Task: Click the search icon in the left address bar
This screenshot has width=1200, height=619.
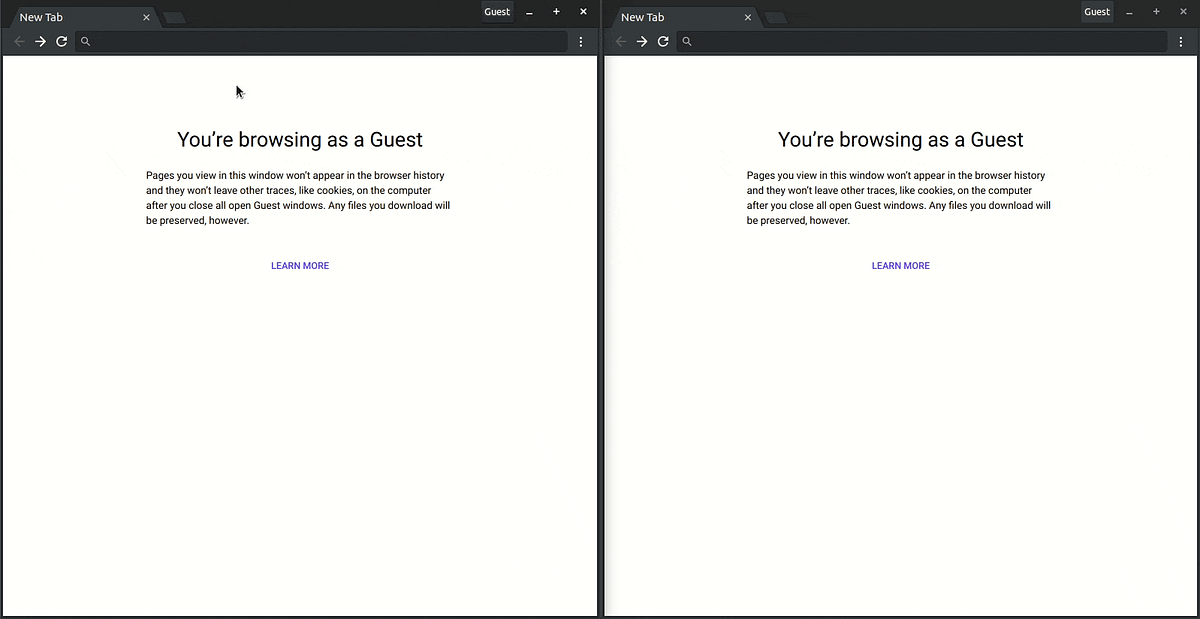Action: point(85,41)
